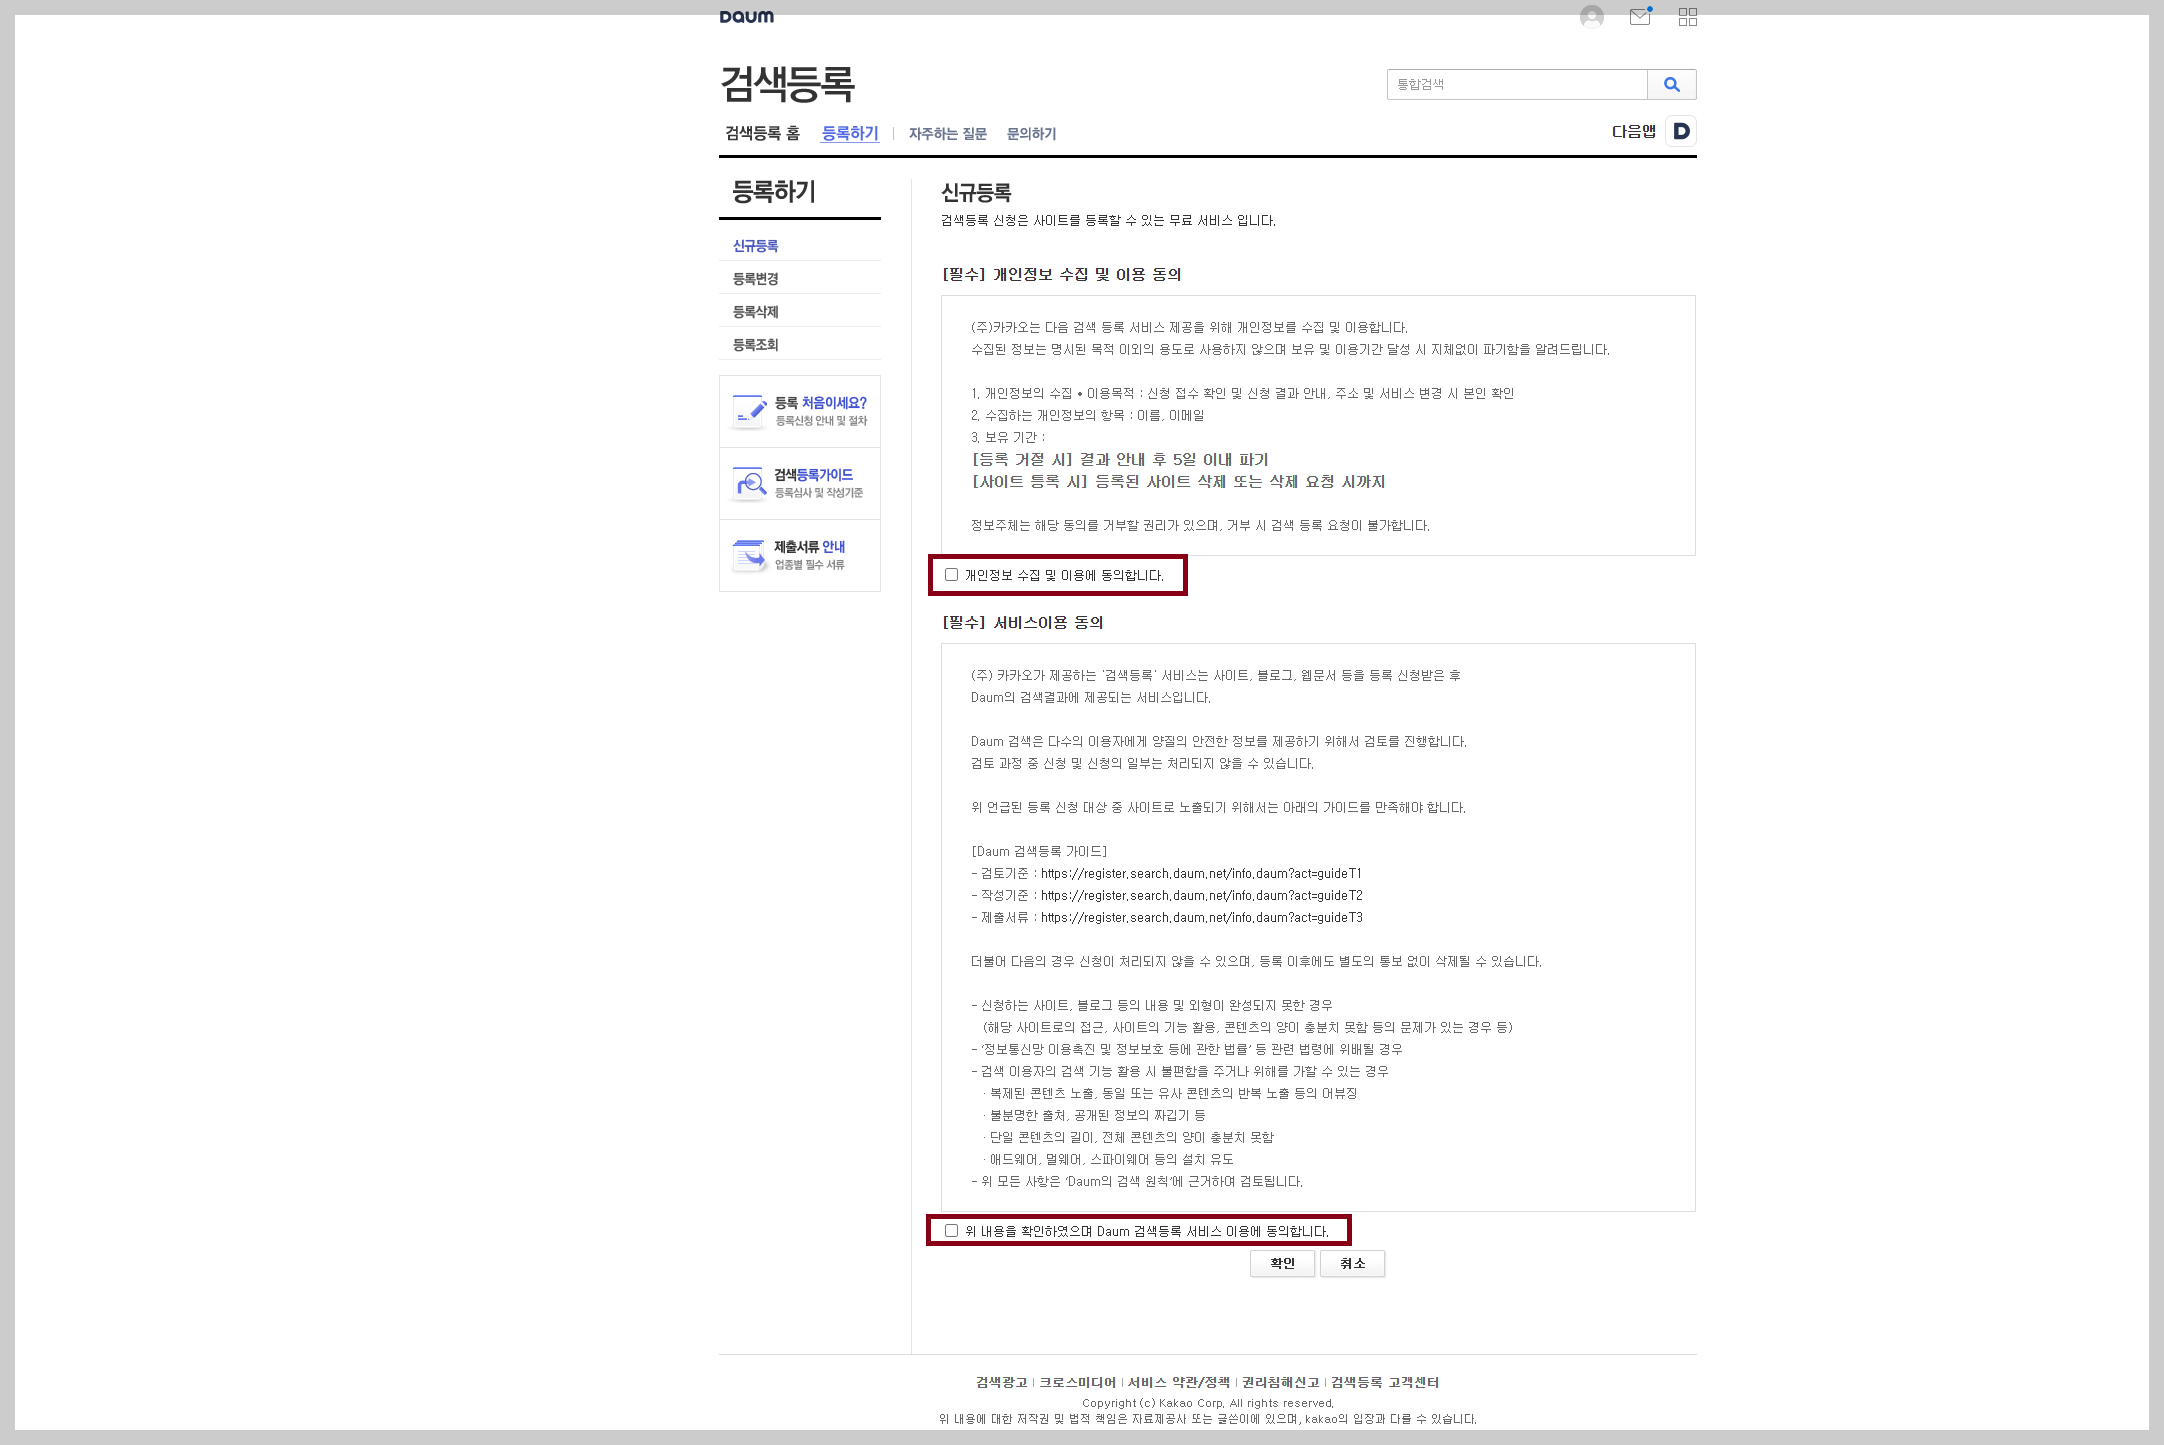Check the Daum 검색등록 서비스 이용 동의 checkbox
The width and height of the screenshot is (2164, 1445).
(x=951, y=1231)
